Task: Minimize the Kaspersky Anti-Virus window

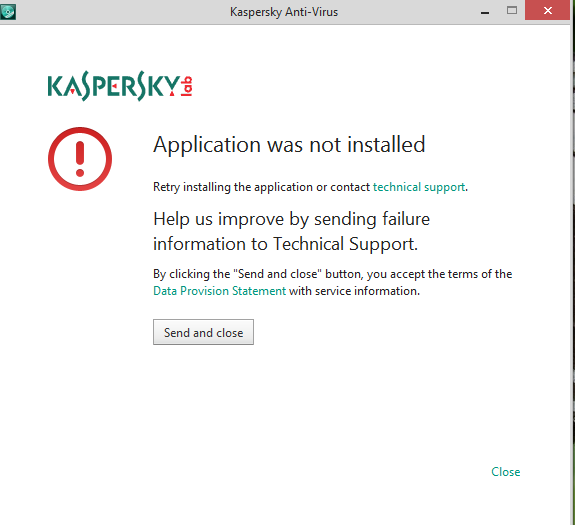Action: 485,12
